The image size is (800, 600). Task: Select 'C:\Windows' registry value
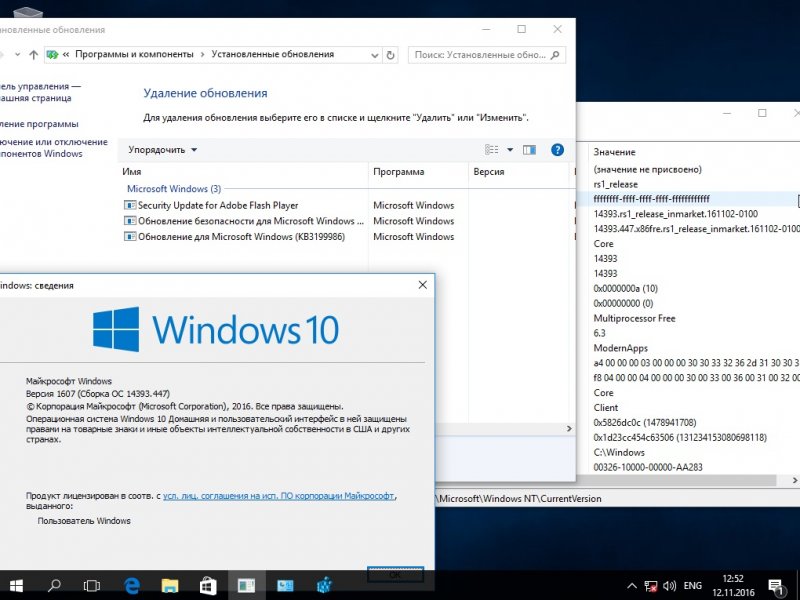(x=619, y=453)
